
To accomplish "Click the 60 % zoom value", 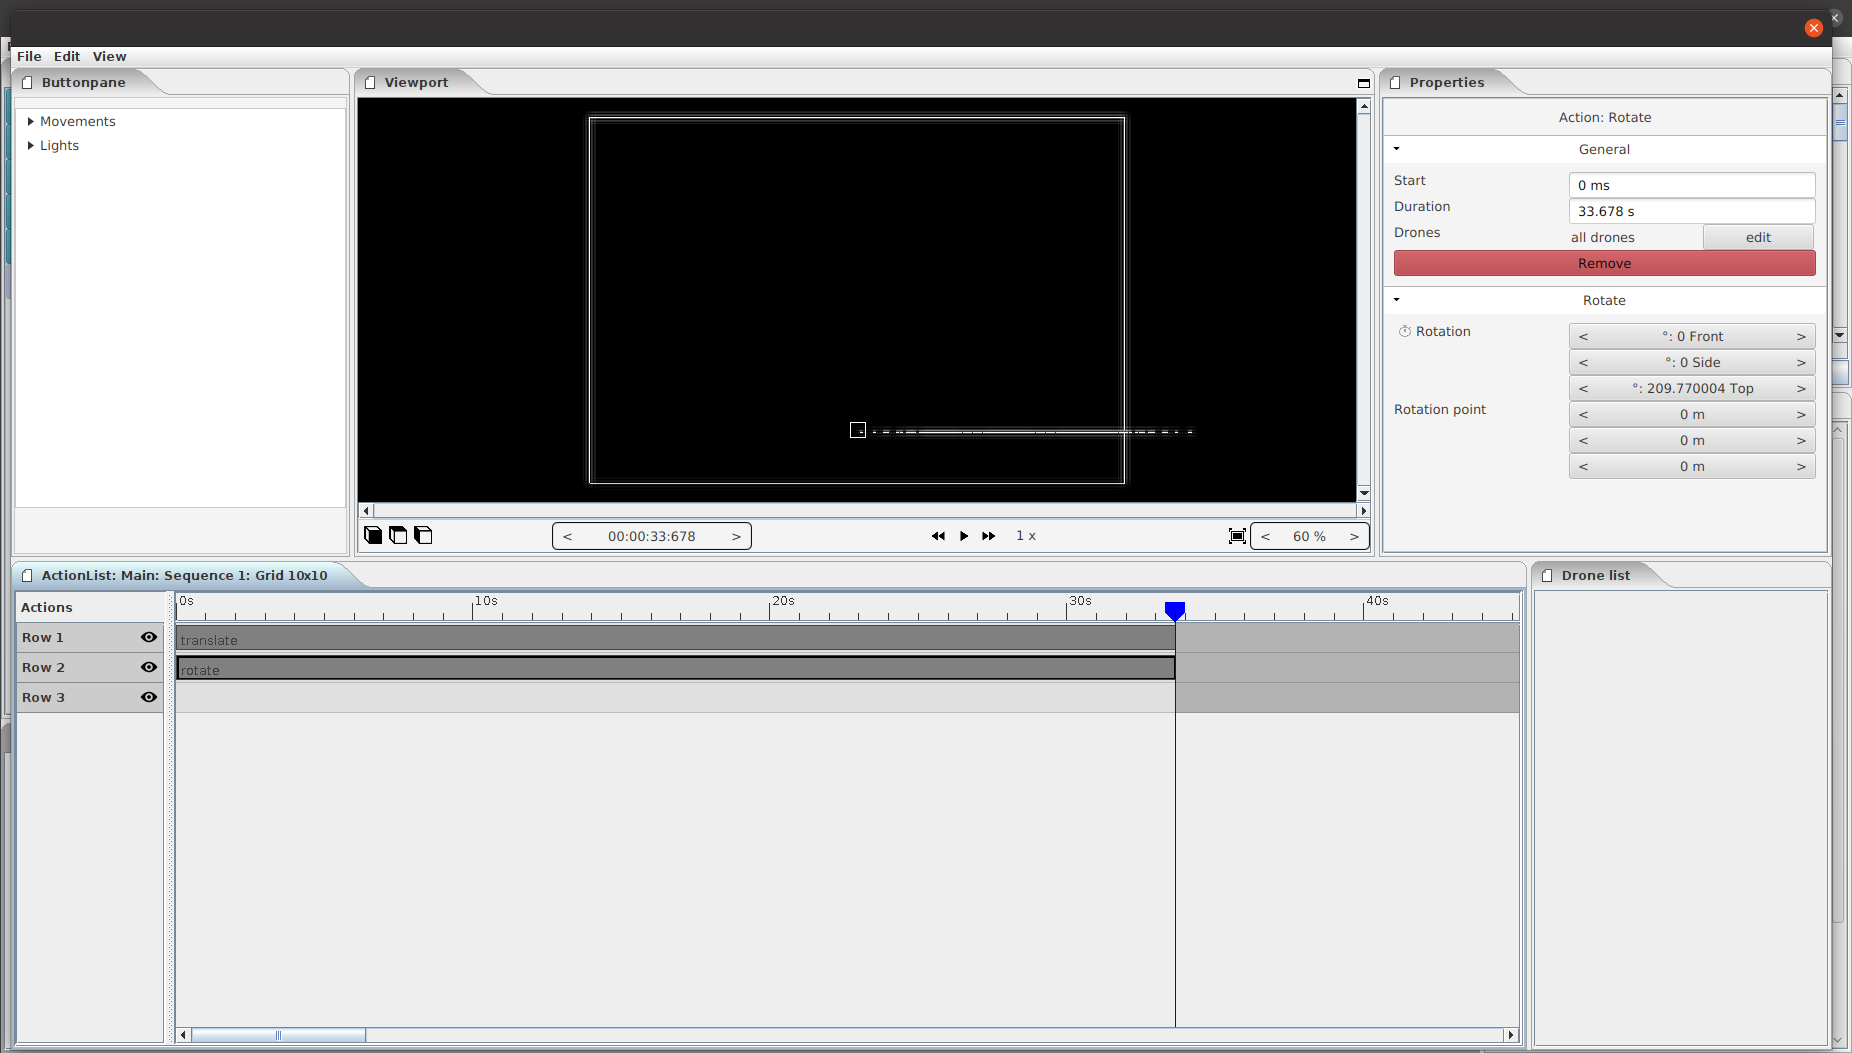I will (x=1309, y=536).
